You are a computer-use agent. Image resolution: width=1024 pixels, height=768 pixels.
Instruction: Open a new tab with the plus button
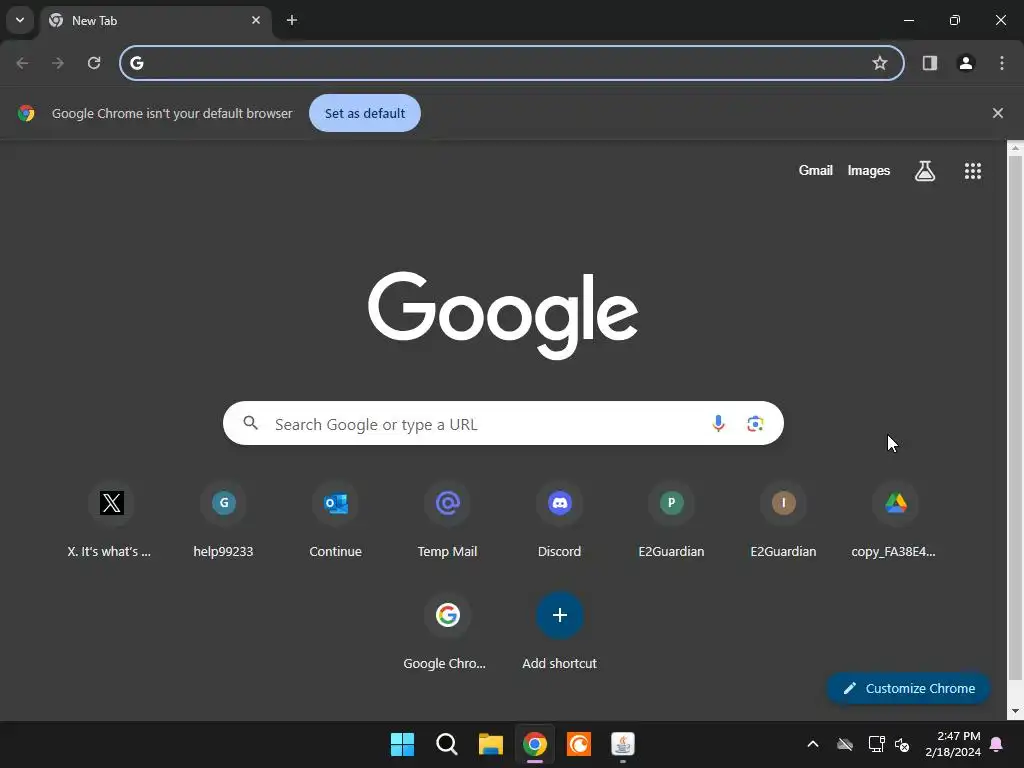[x=292, y=20]
